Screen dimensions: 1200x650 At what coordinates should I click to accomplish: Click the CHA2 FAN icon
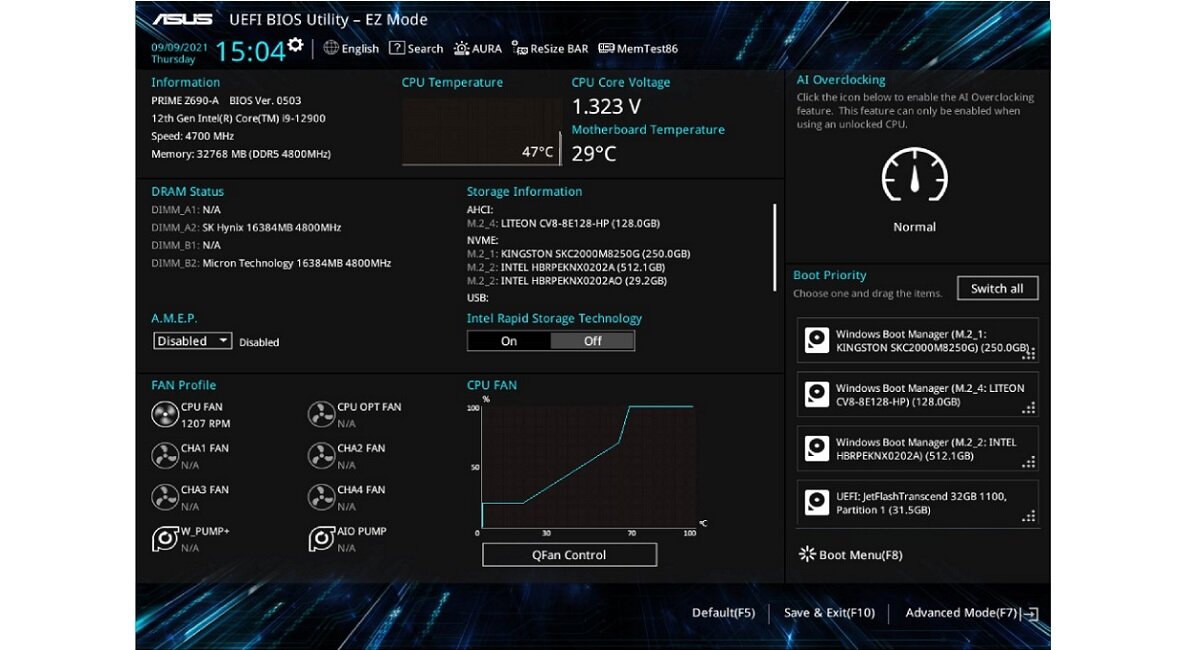(x=322, y=455)
